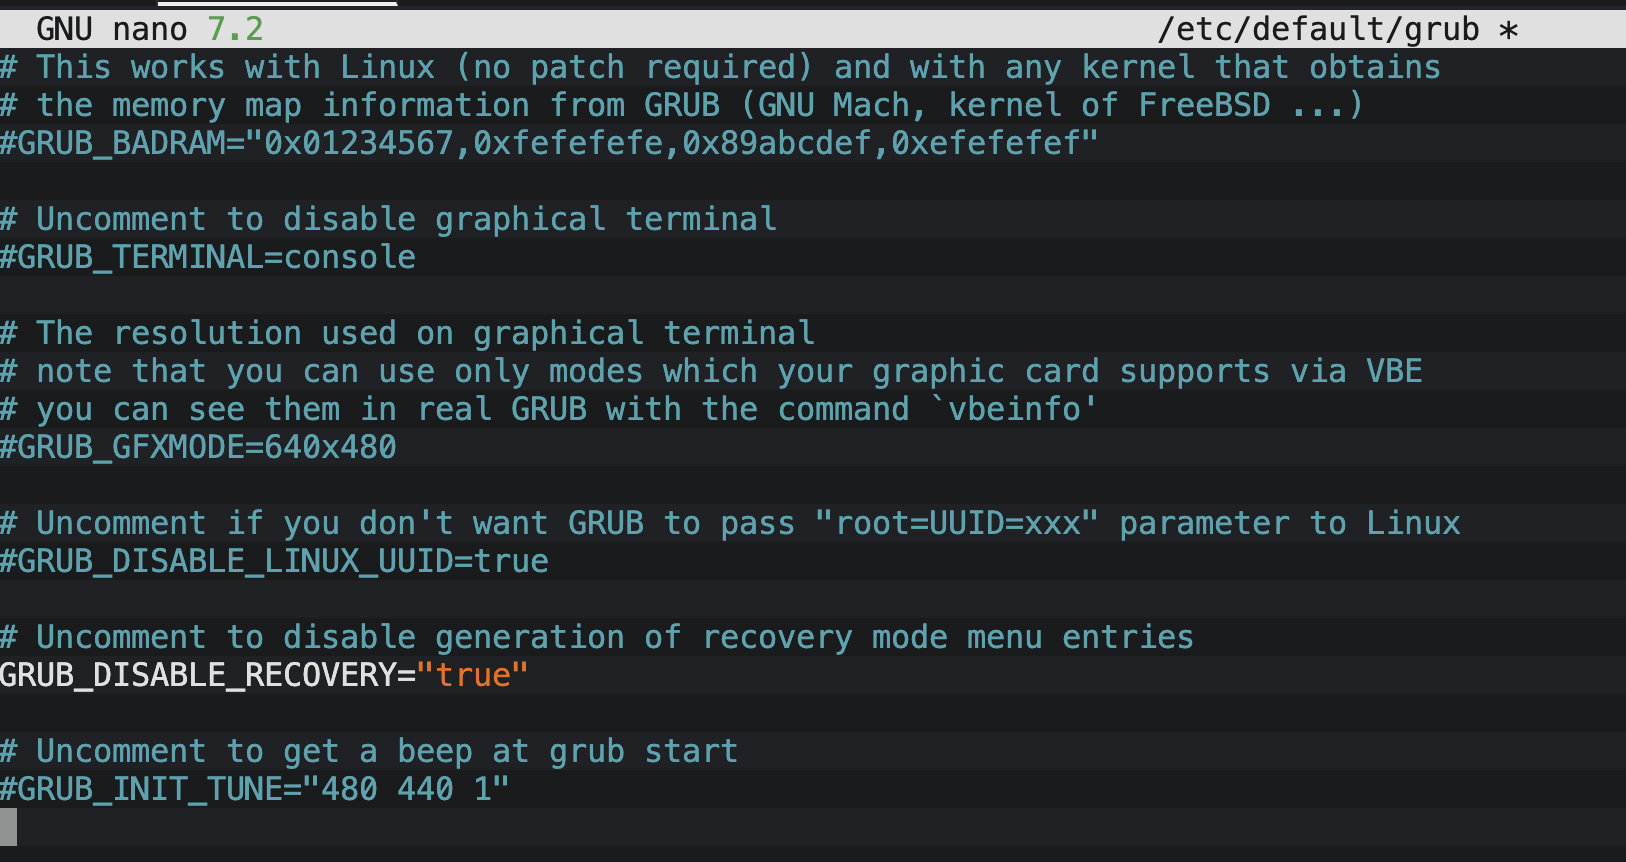
Task: Place cursor on the #GRUB_TERMINAL=console line
Action: (208, 258)
